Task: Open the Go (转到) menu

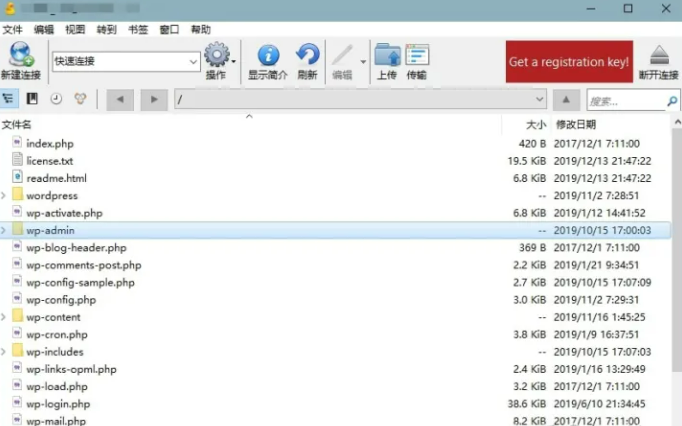Action: [107, 30]
